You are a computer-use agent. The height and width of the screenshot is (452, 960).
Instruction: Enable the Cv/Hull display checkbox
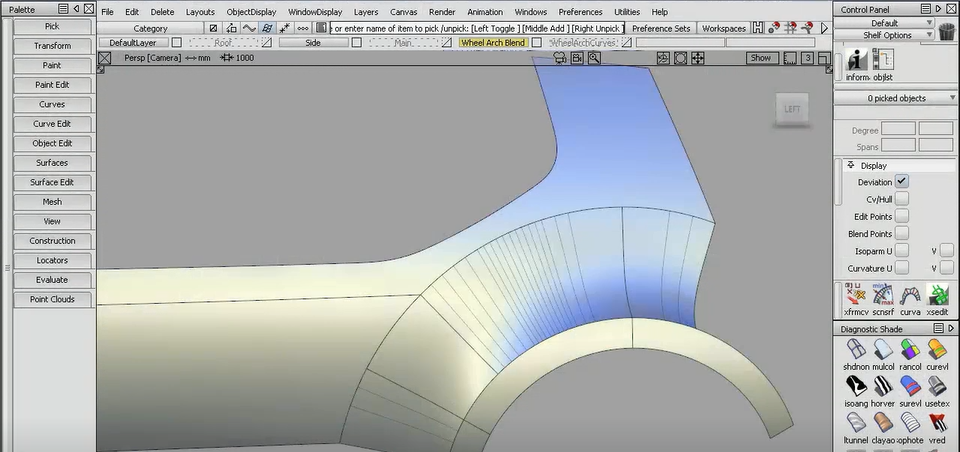click(x=902, y=199)
